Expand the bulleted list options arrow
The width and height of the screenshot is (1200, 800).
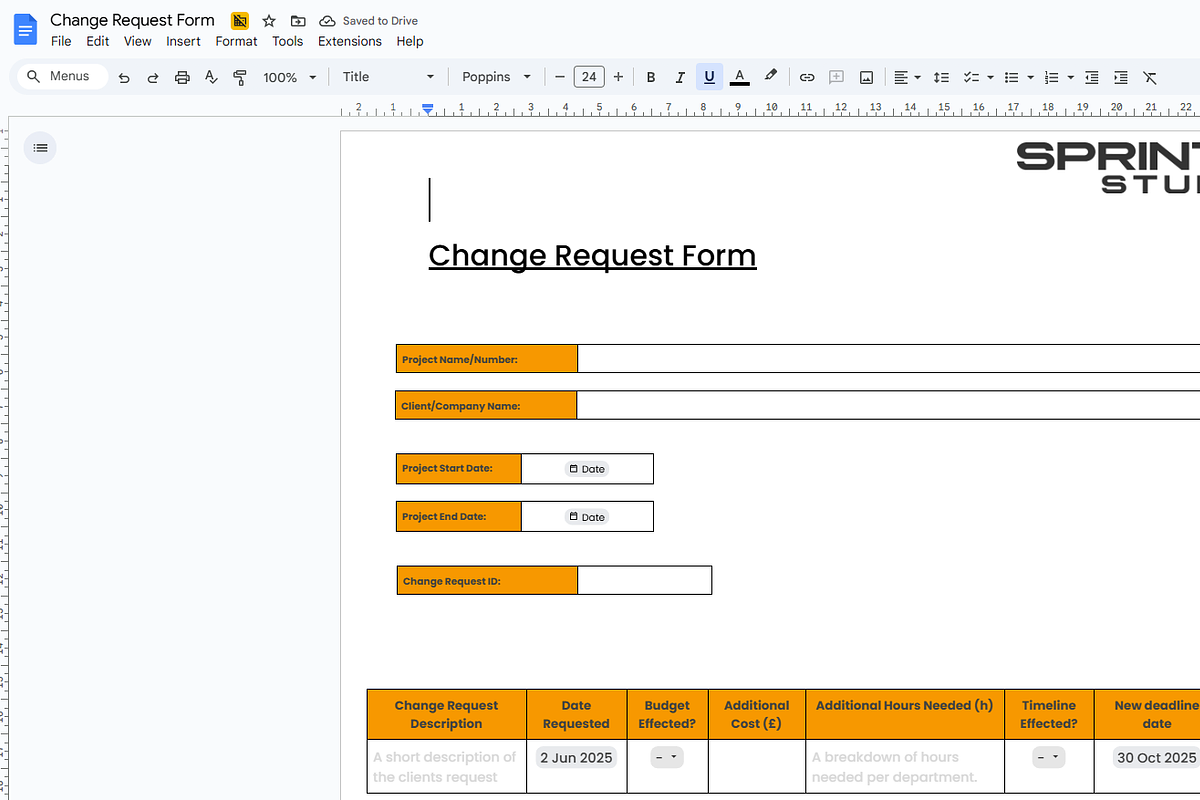1030,77
